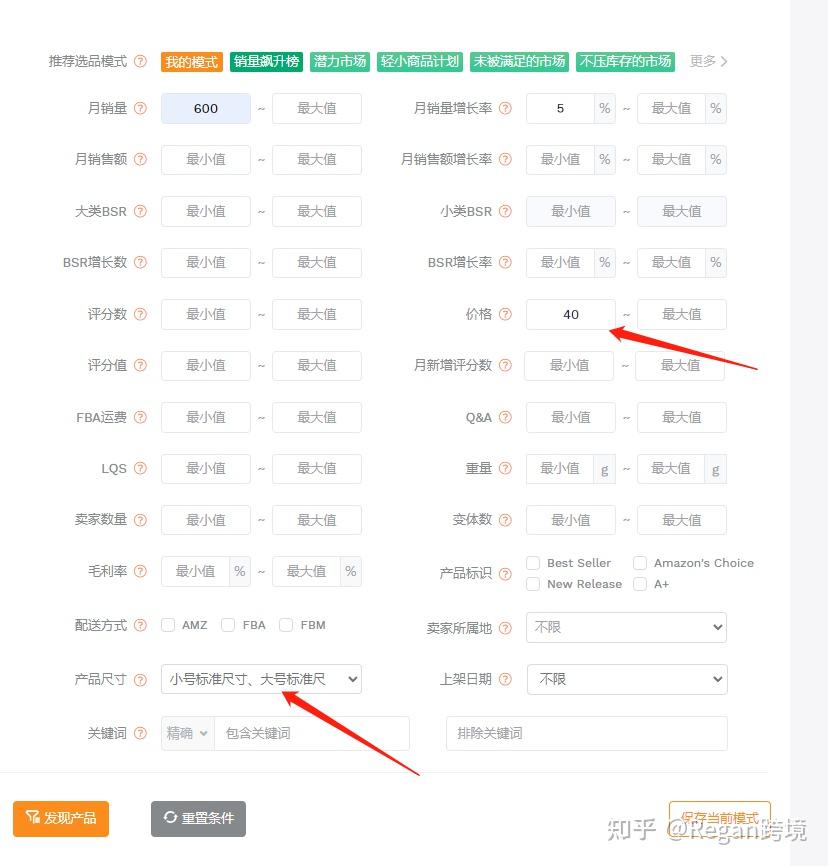Expand the 卖家所属地 dropdown
Screen dimensions: 828x866
[626, 627]
